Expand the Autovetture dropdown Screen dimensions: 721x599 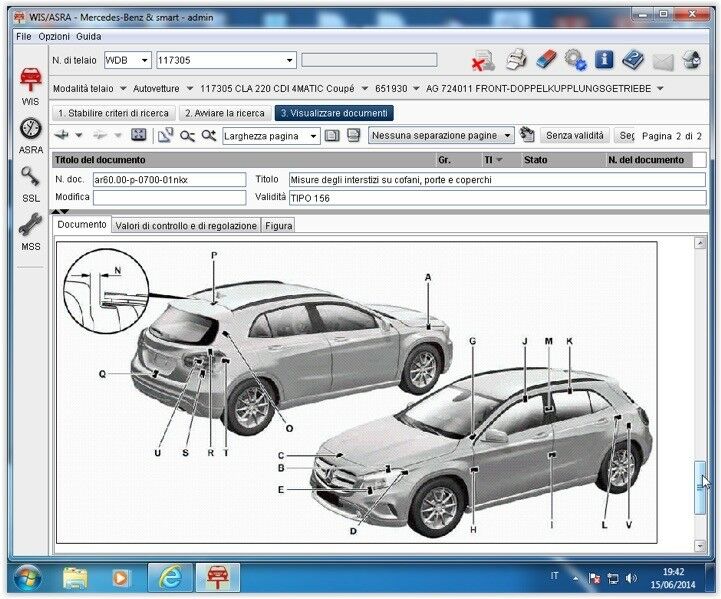(189, 88)
